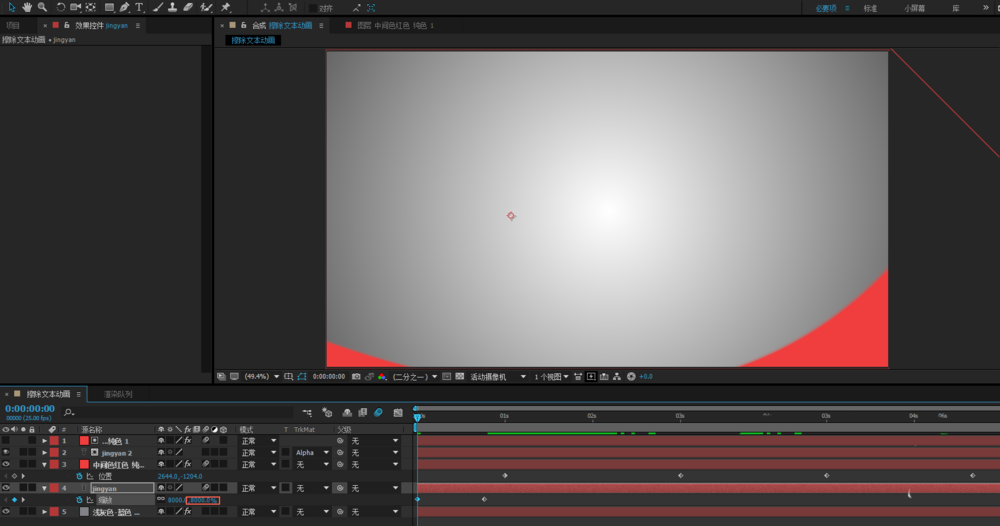Hide layer 4 jingyan eye toggle

point(6,488)
